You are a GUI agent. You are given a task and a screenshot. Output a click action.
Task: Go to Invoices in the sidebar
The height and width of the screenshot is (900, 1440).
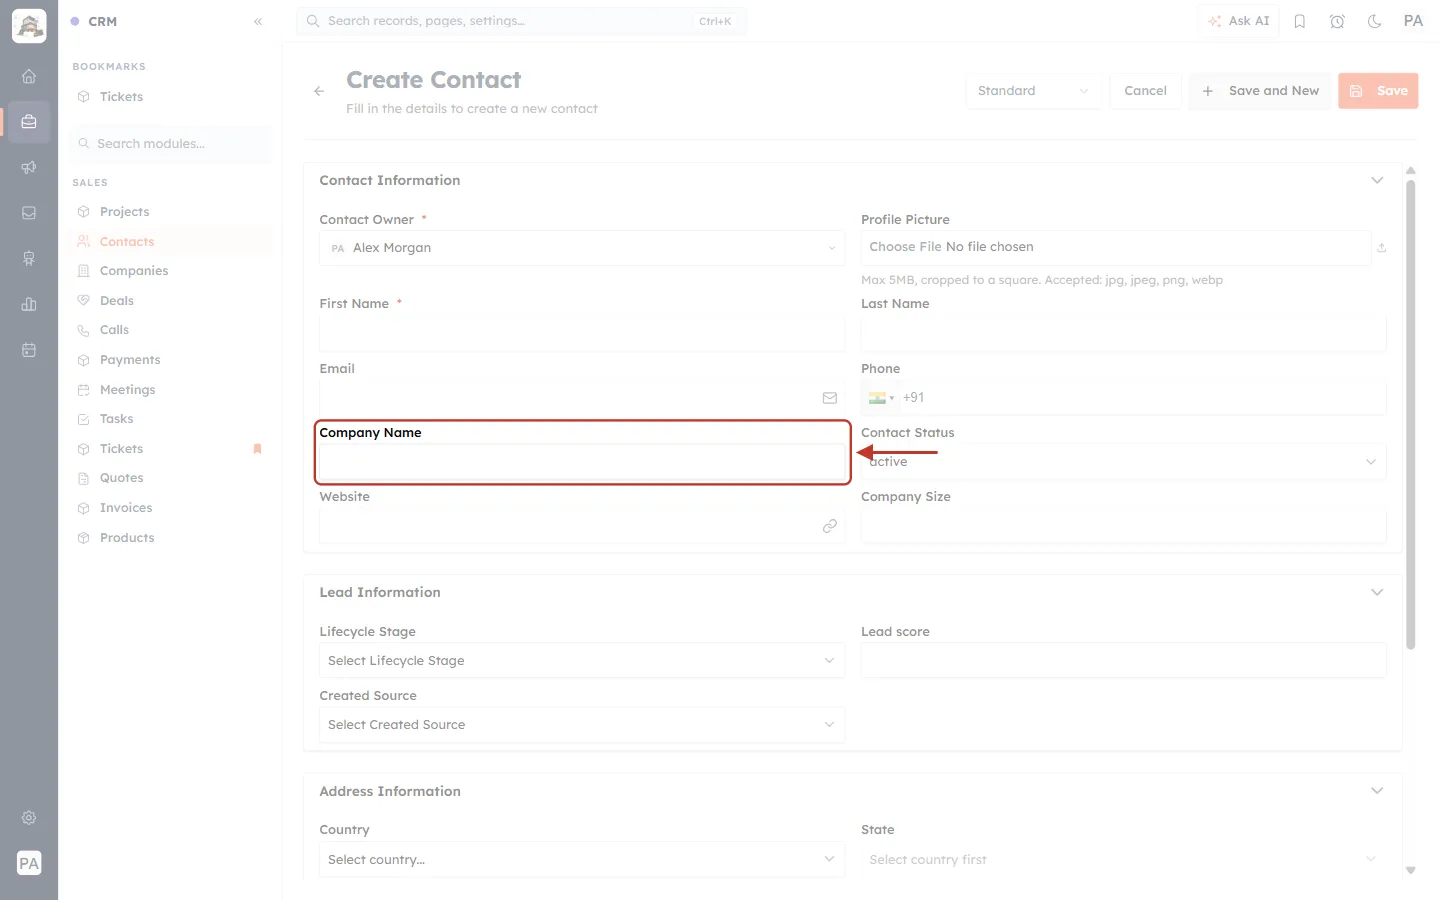tap(126, 508)
